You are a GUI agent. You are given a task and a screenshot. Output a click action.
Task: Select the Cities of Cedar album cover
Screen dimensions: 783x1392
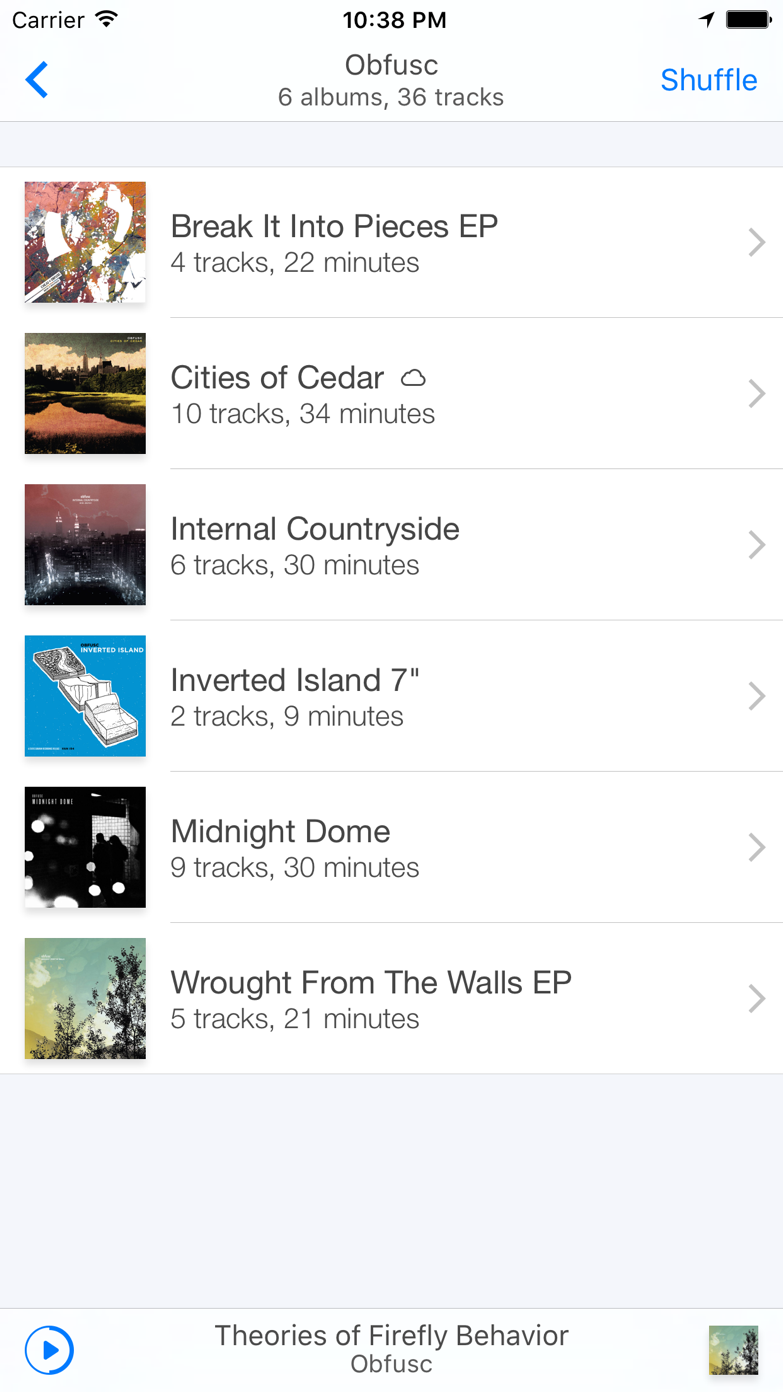(85, 393)
